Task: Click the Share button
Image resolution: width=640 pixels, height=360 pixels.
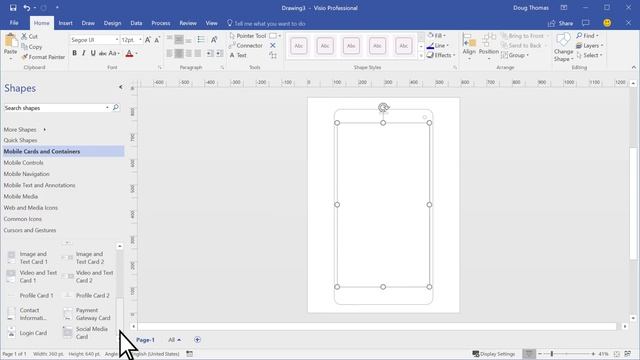Action: 560,23
